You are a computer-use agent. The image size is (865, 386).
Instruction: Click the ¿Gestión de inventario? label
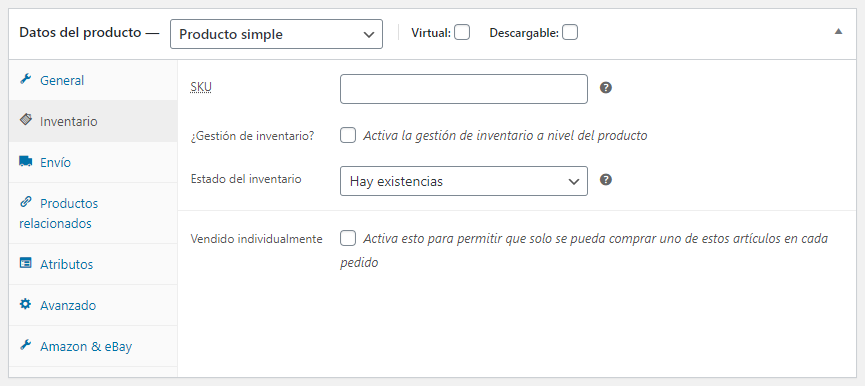click(253, 136)
